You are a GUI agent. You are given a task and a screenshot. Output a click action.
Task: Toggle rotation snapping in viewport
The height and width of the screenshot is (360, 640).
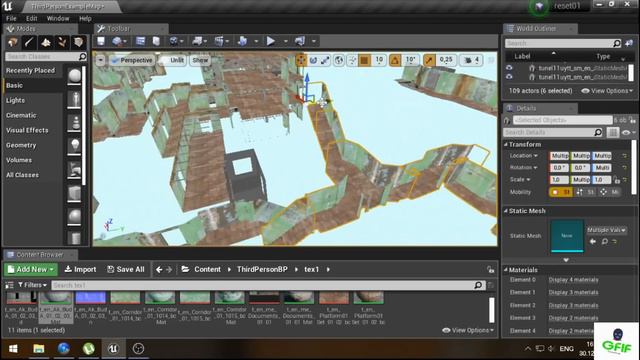tap(395, 60)
